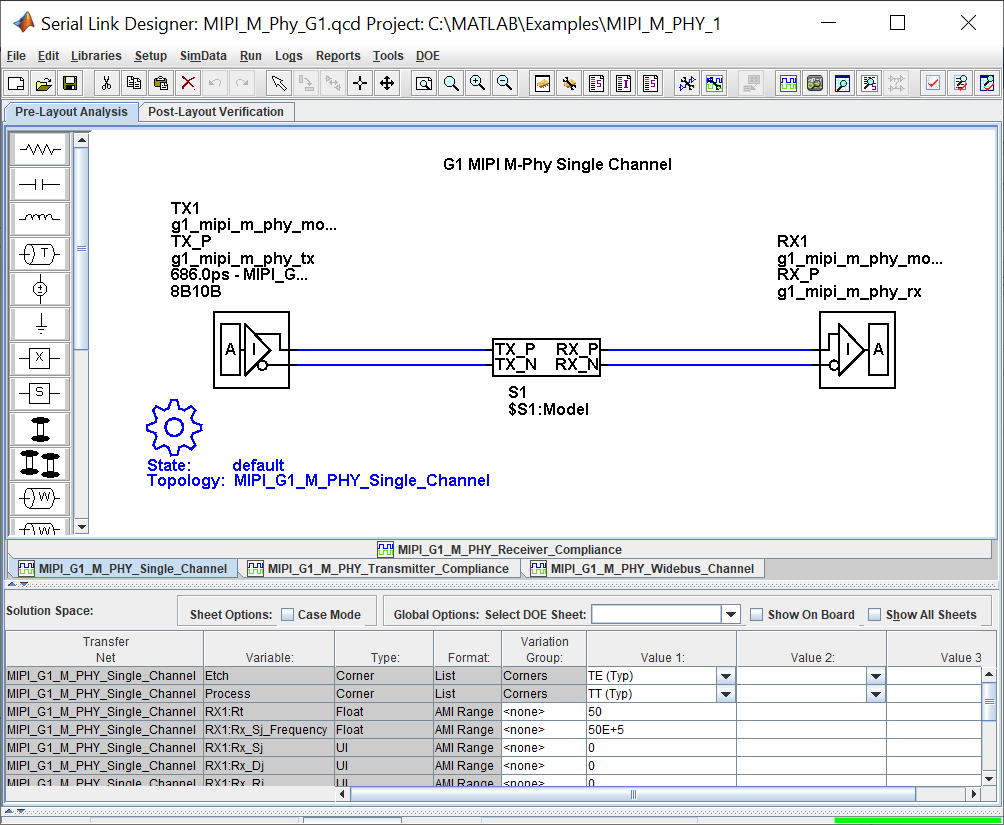
Task: Pick the capacitor from the component palette
Action: pos(40,184)
